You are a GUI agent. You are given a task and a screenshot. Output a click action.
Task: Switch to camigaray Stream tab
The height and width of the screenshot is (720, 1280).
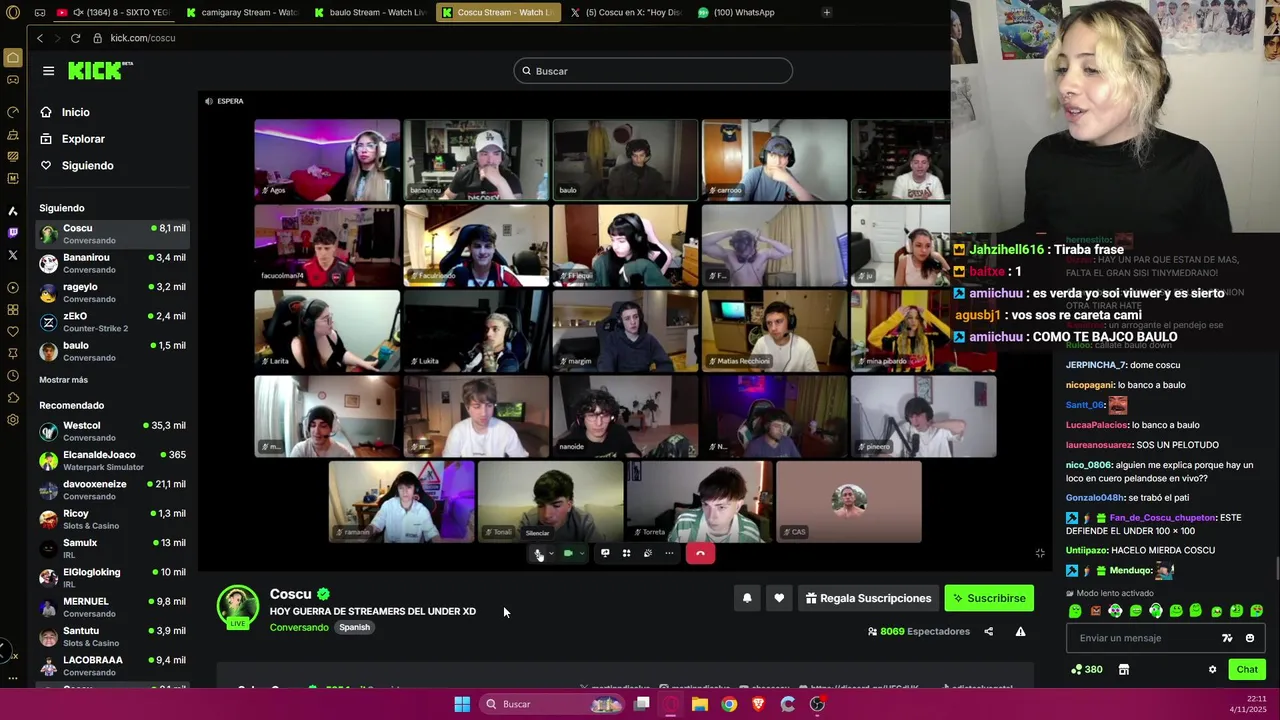[242, 12]
